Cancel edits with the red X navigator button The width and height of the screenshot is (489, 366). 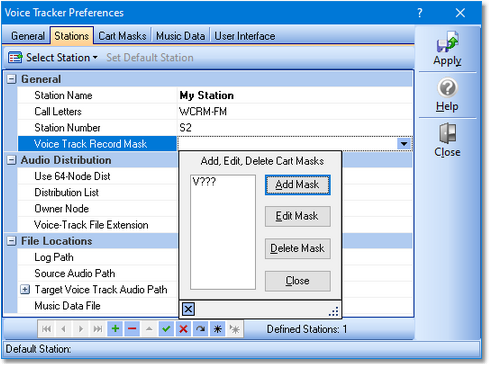[x=183, y=329]
